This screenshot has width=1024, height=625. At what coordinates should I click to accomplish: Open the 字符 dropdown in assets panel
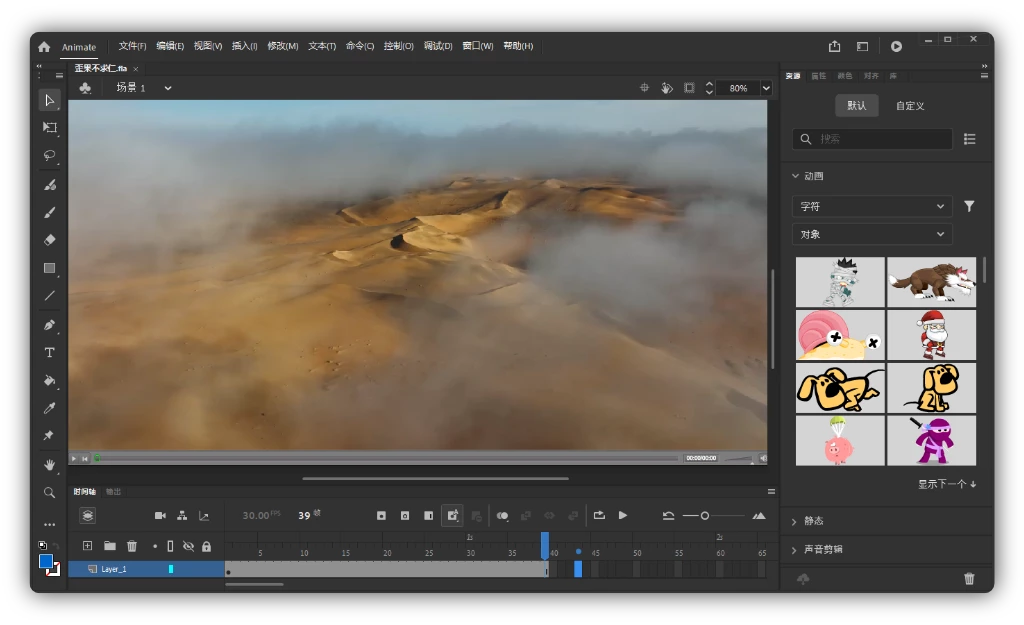872,206
